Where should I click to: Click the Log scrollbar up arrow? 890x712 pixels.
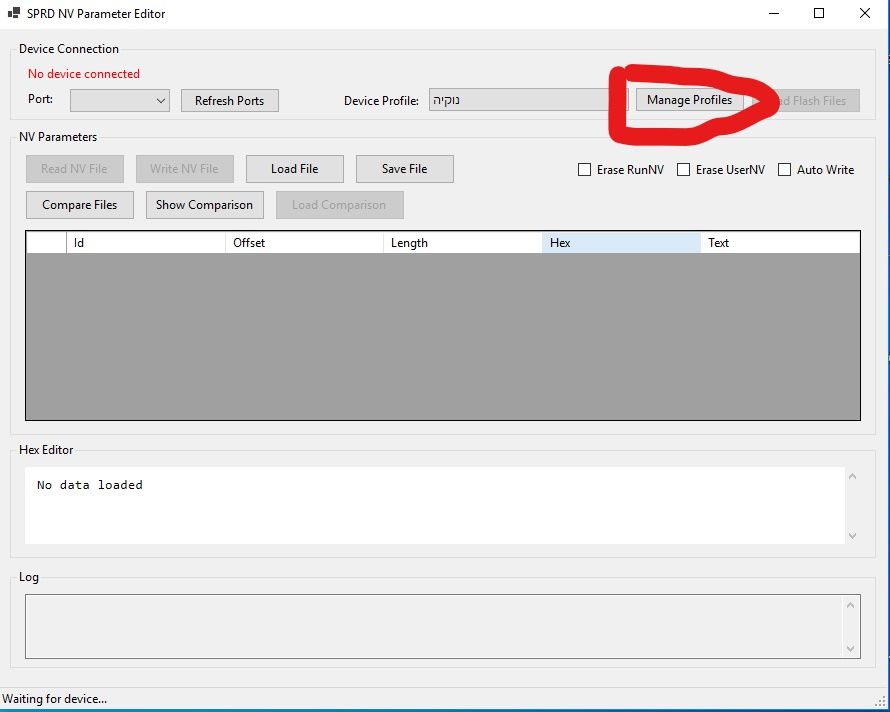[851, 605]
